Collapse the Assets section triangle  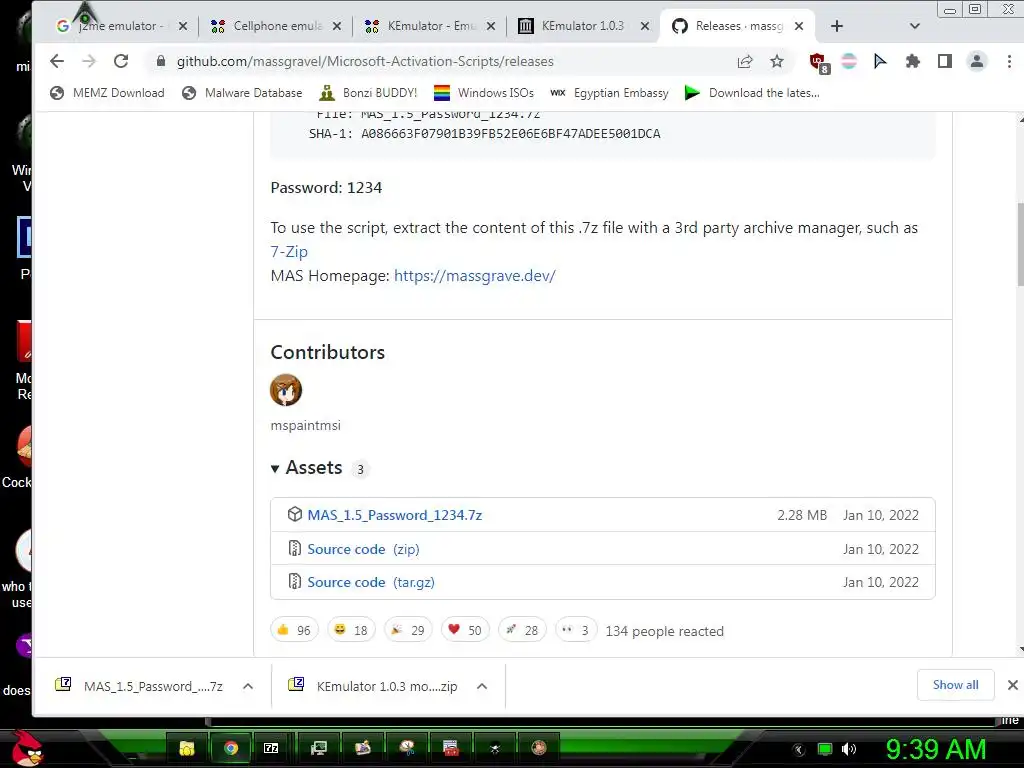275,468
